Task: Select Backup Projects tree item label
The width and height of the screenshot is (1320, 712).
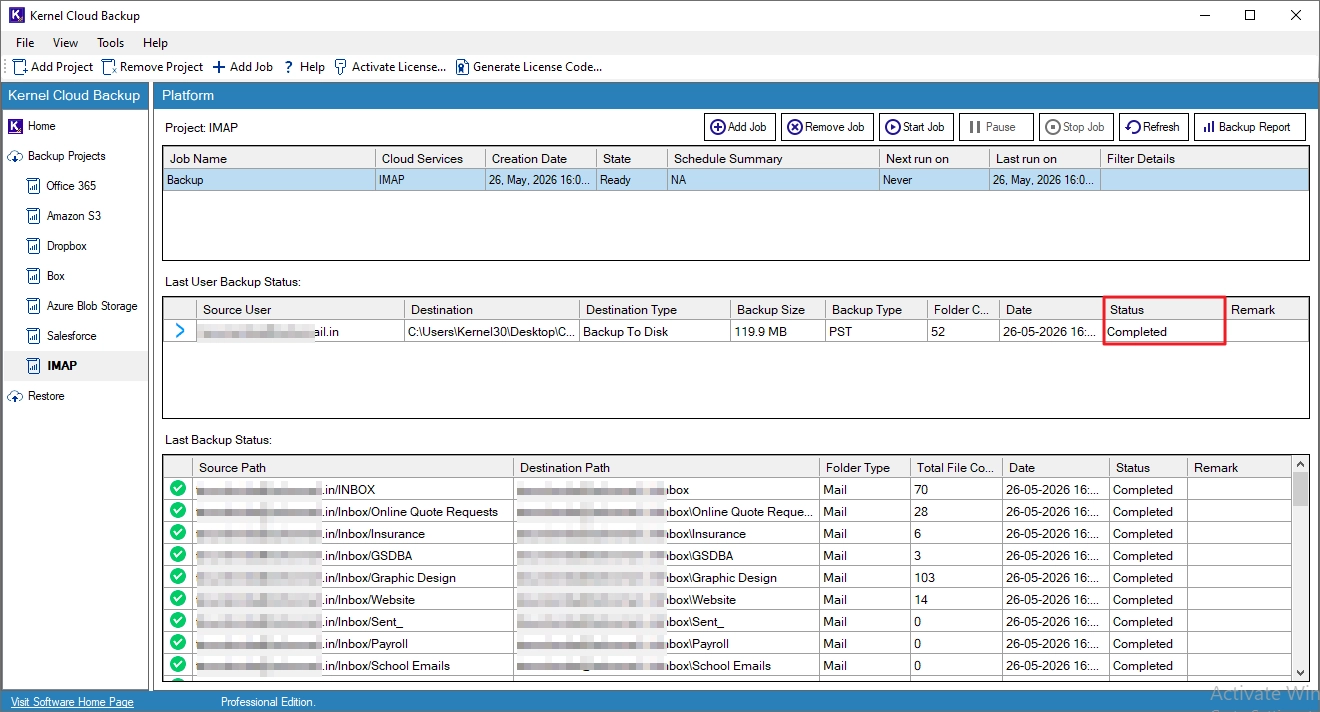Action: coord(66,156)
